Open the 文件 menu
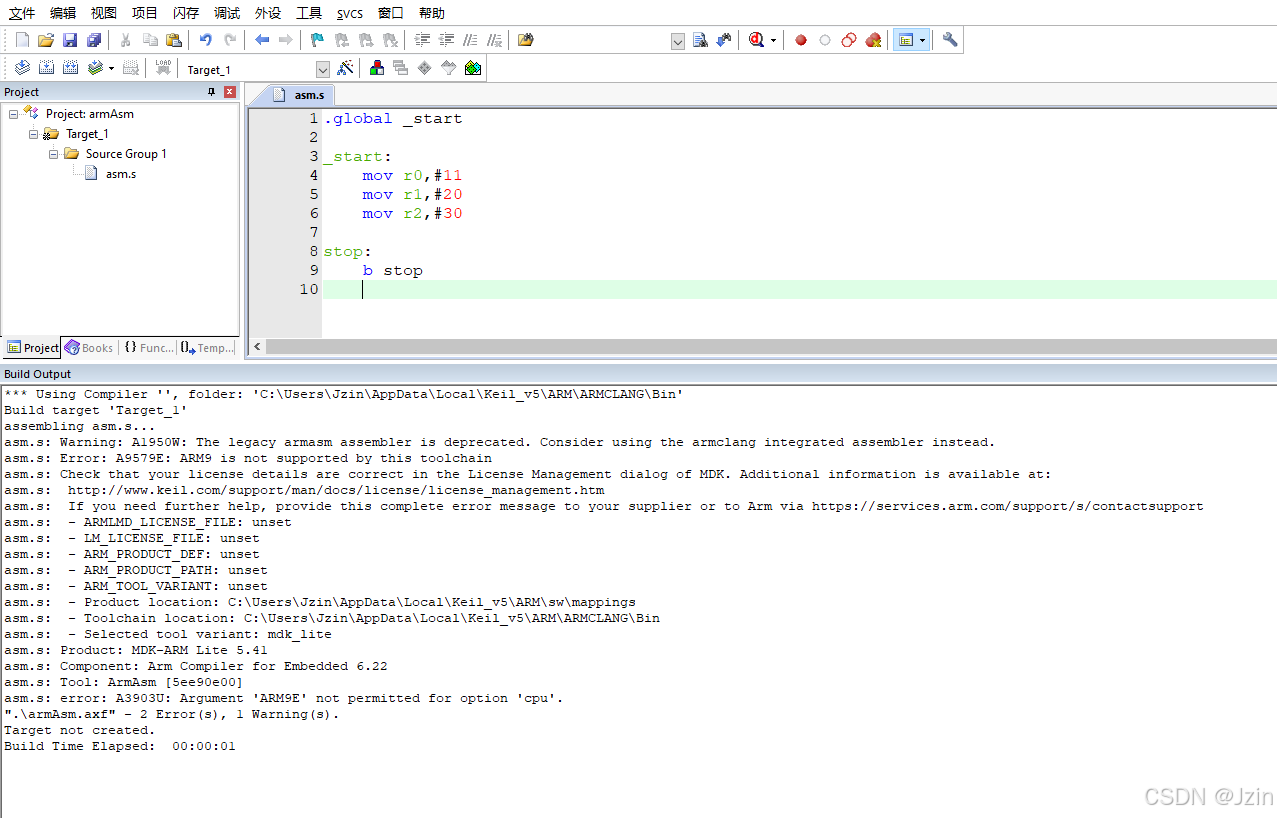Image resolution: width=1277 pixels, height=818 pixels. pos(22,13)
